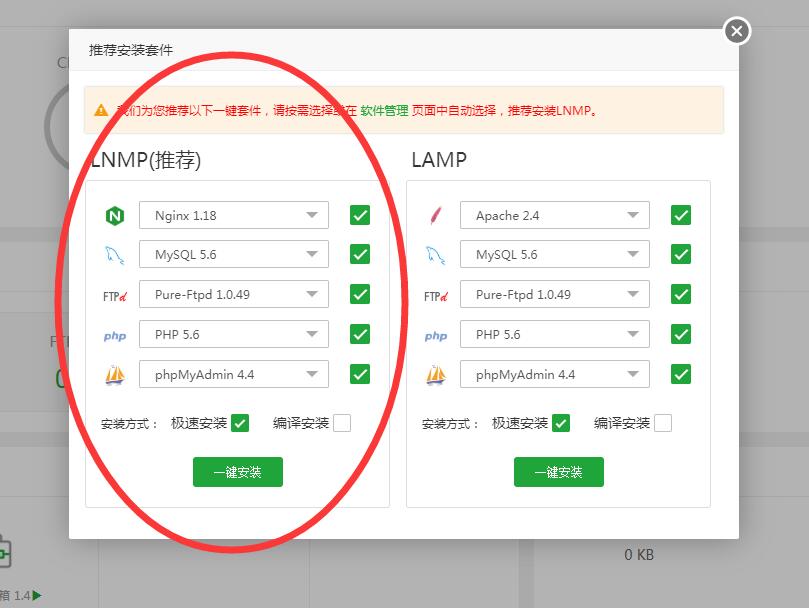Screen dimensions: 809x608
Task: Open the Nginx 1.18 version dropdown
Action: (x=234, y=215)
